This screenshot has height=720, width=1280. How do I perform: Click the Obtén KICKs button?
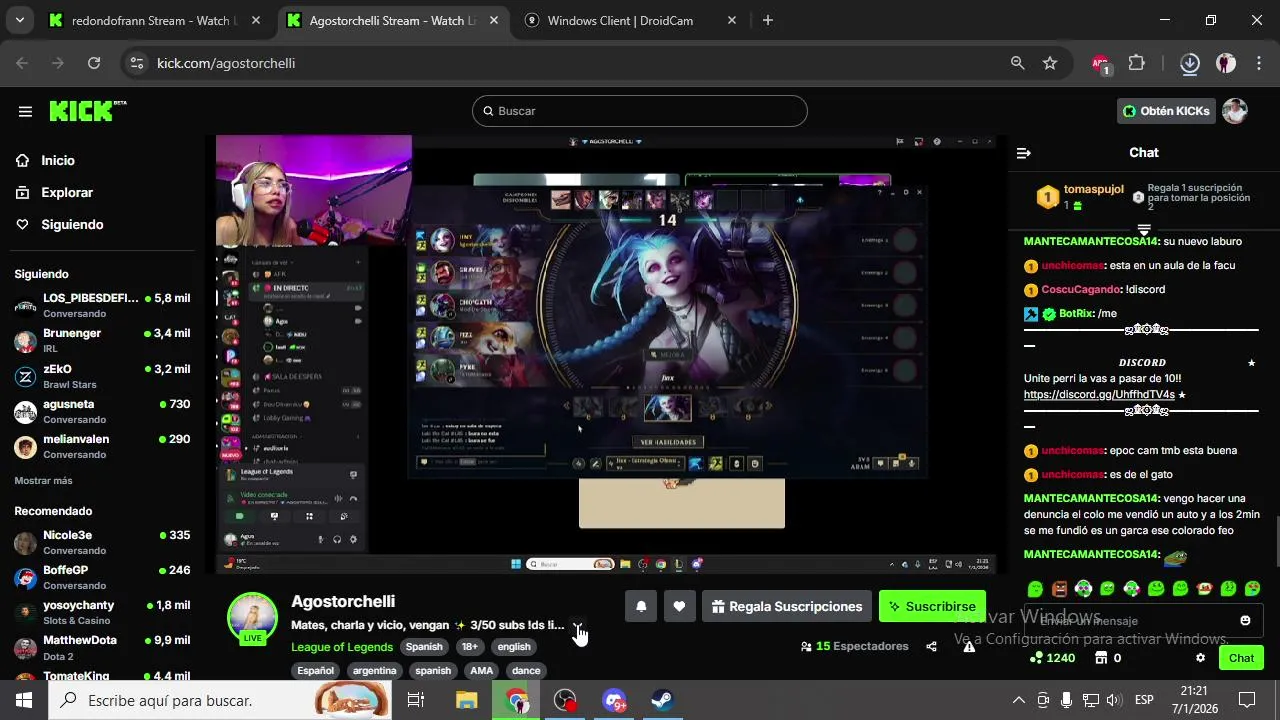click(x=1166, y=111)
